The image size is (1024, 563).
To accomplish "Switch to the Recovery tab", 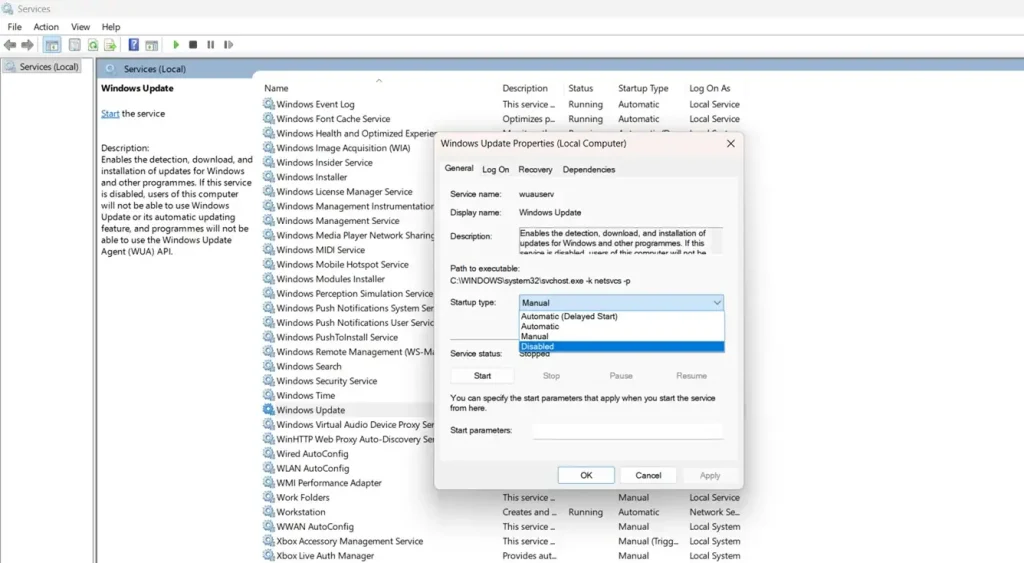I will [x=536, y=169].
